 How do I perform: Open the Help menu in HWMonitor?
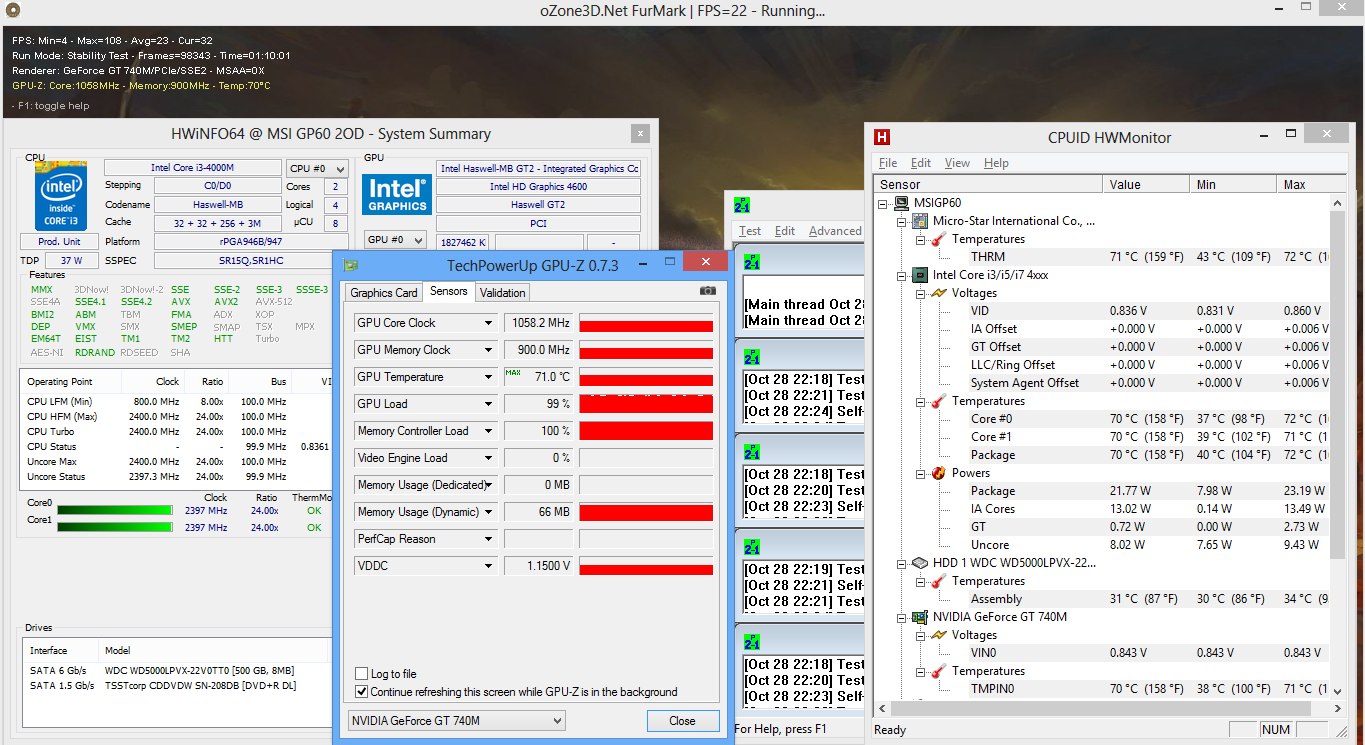point(996,163)
